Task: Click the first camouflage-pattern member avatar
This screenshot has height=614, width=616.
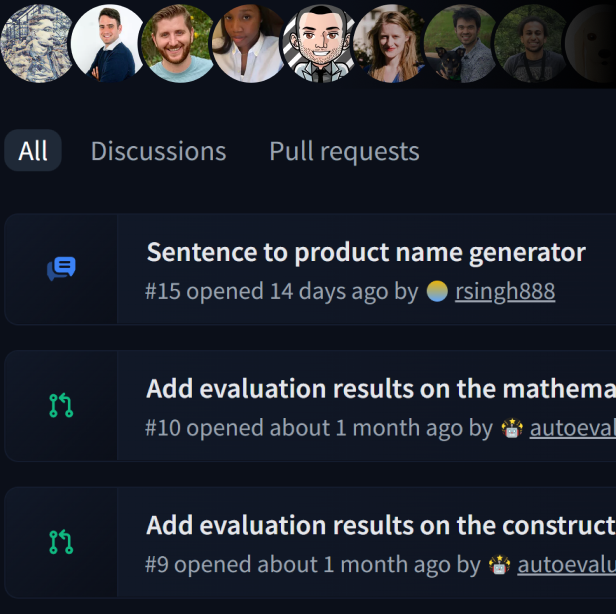Action: (37, 43)
